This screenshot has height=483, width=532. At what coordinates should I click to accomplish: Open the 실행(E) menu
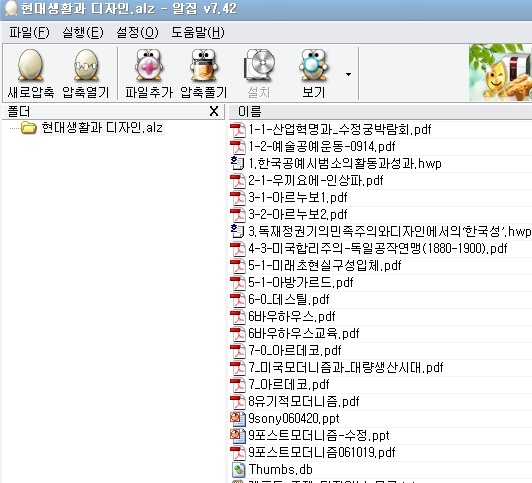[x=83, y=33]
